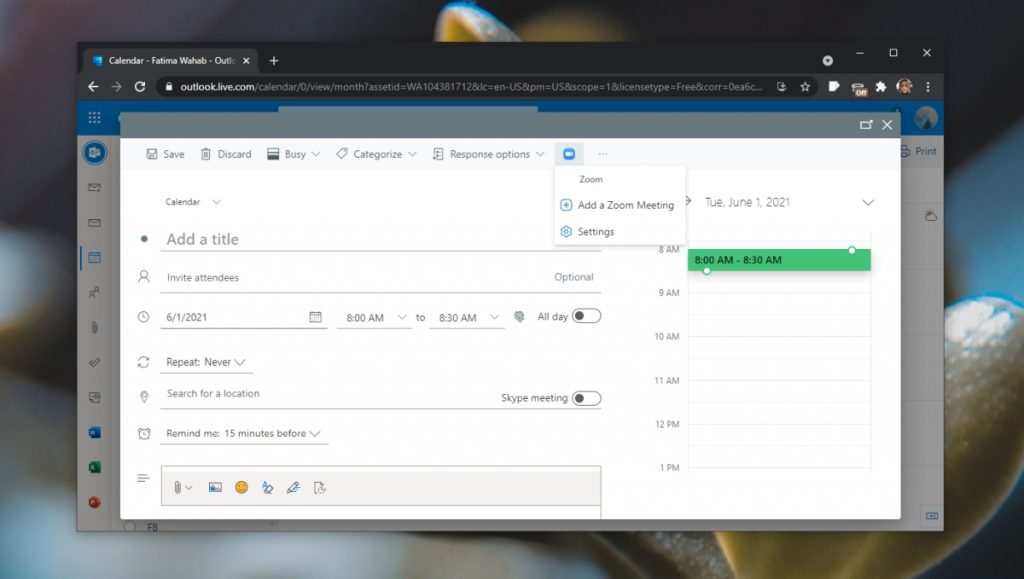Pop out the event form to new window
The image size is (1024, 579).
[x=866, y=125]
